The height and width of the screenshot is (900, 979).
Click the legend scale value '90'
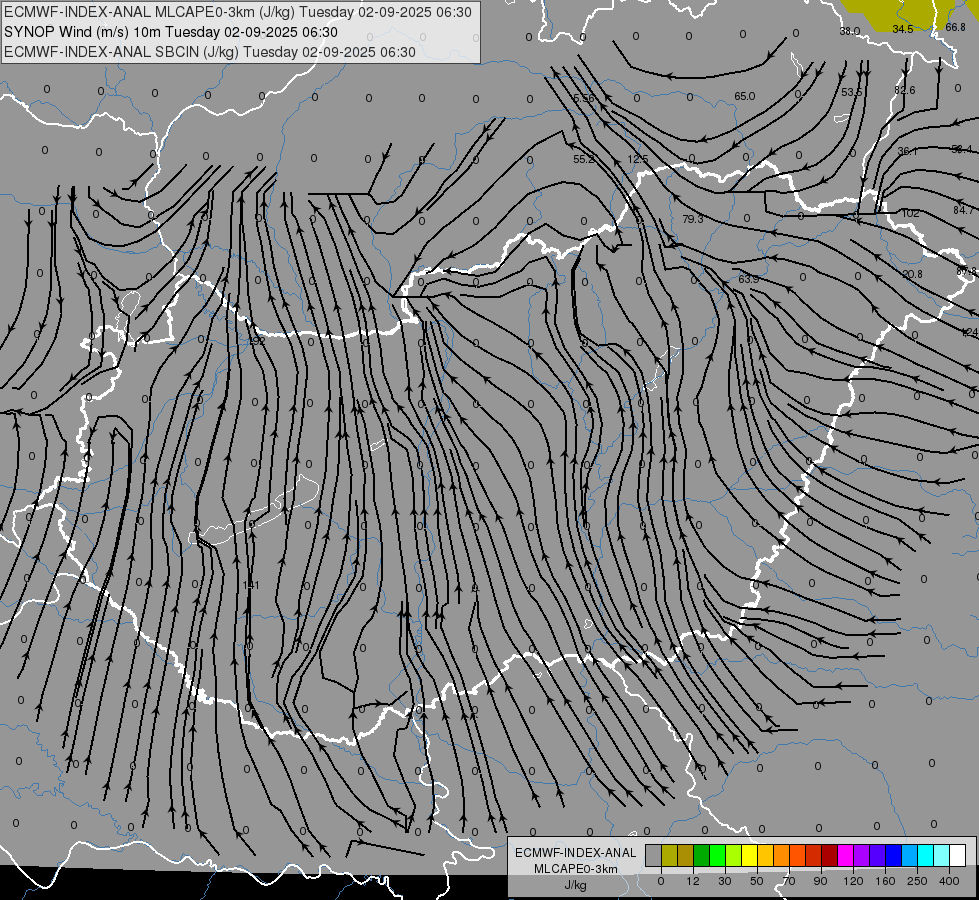tap(820, 881)
